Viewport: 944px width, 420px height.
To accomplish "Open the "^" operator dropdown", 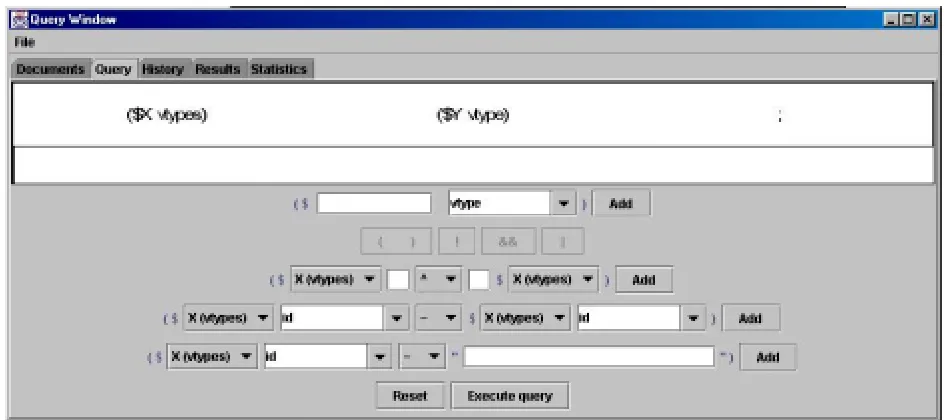I will pyautogui.click(x=438, y=280).
